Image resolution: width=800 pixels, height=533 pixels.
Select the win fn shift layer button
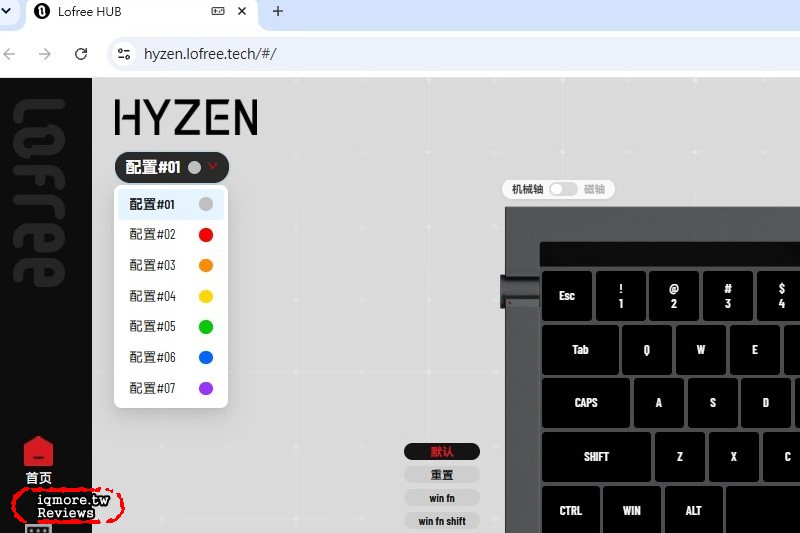(x=442, y=521)
